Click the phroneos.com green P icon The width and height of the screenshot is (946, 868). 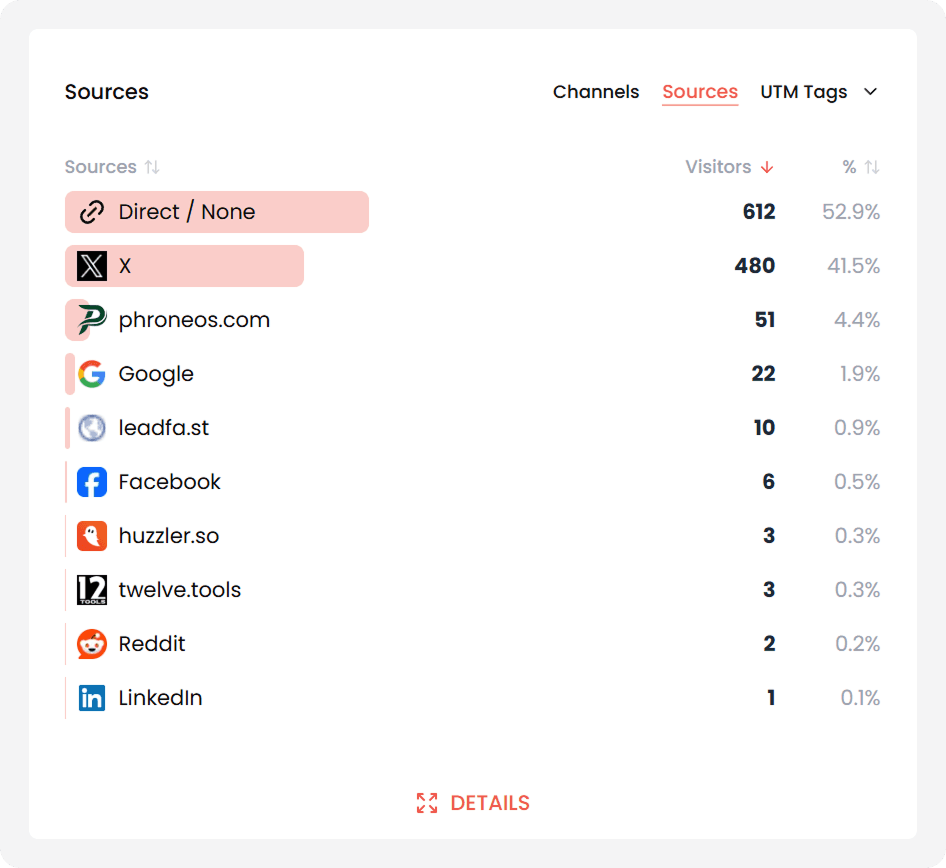point(92,320)
